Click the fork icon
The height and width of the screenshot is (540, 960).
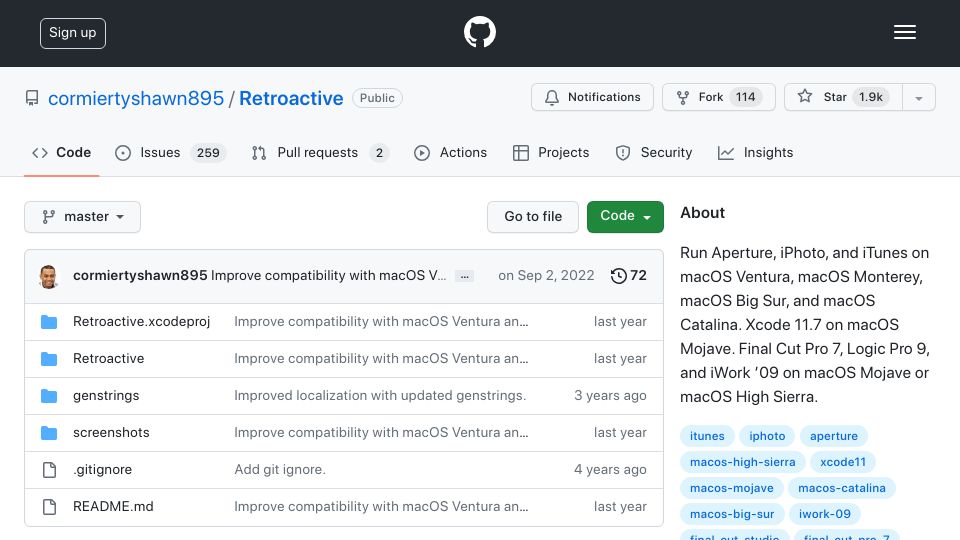(x=683, y=97)
